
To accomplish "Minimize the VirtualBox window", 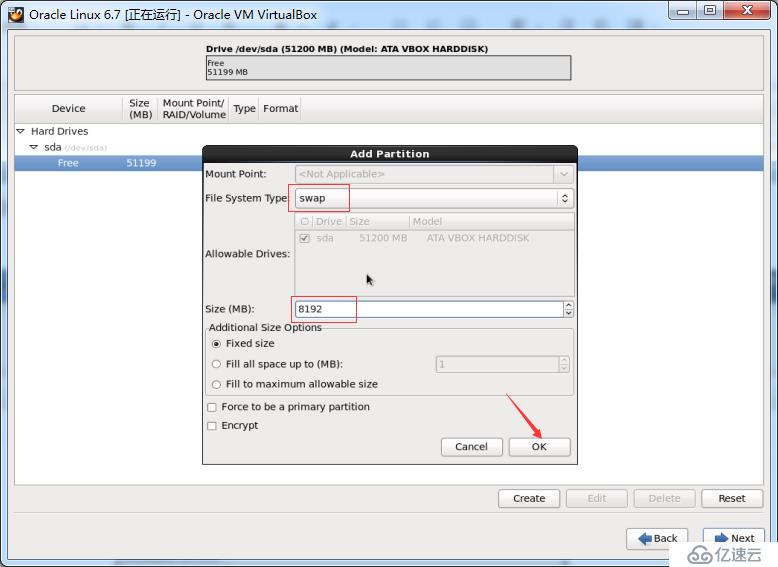I will [683, 10].
